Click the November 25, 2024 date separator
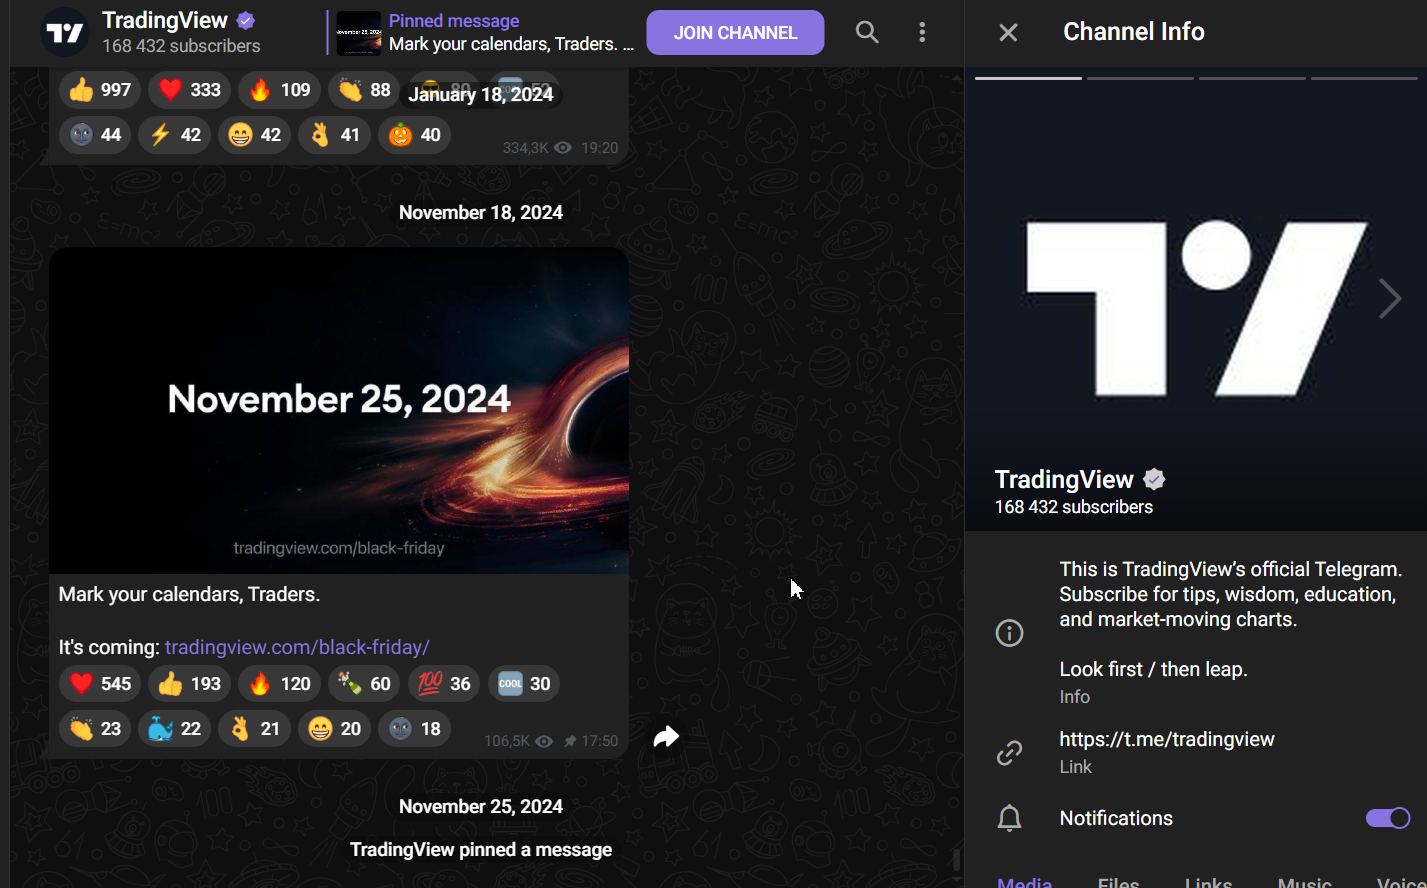 pyautogui.click(x=481, y=806)
